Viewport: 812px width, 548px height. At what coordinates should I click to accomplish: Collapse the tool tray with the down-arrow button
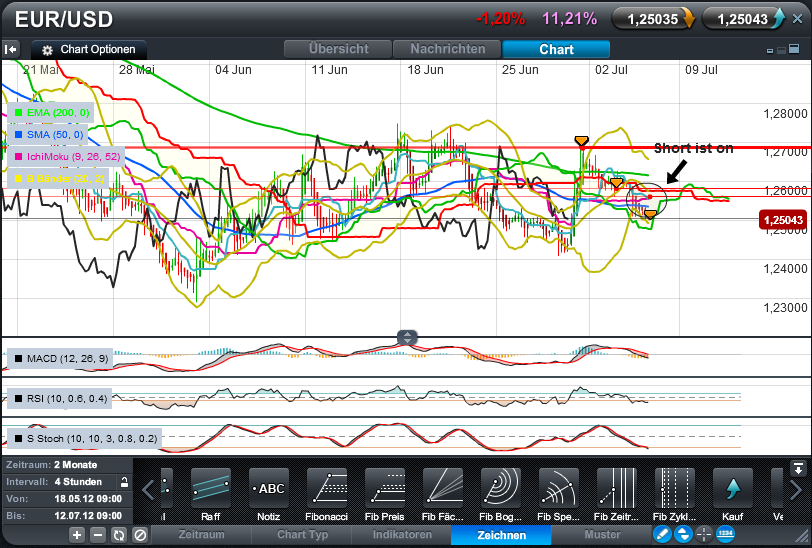pyautogui.click(x=798, y=468)
